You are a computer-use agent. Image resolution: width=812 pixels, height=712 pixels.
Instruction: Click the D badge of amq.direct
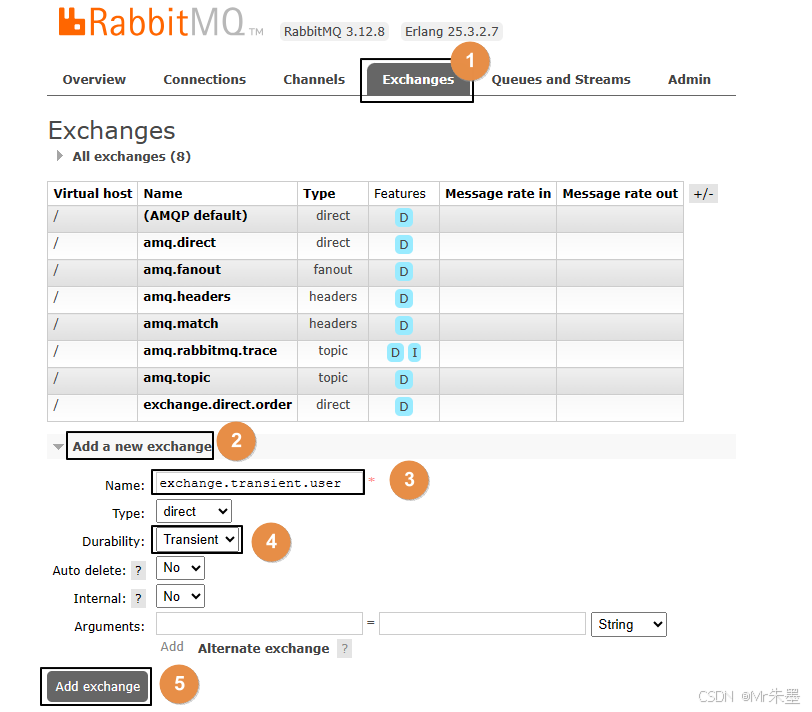click(404, 244)
